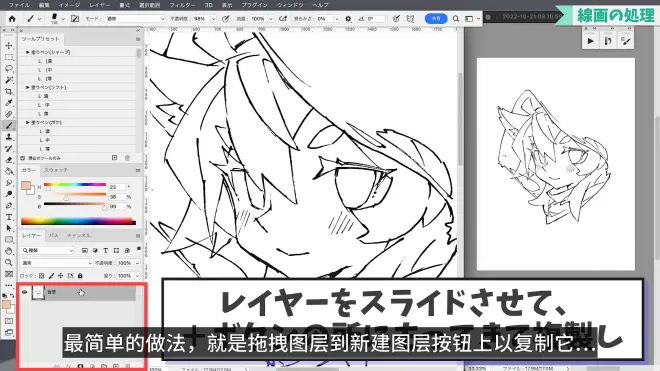Click the hue slider in Color panel
The width and height of the screenshot is (660, 371).
point(75,185)
